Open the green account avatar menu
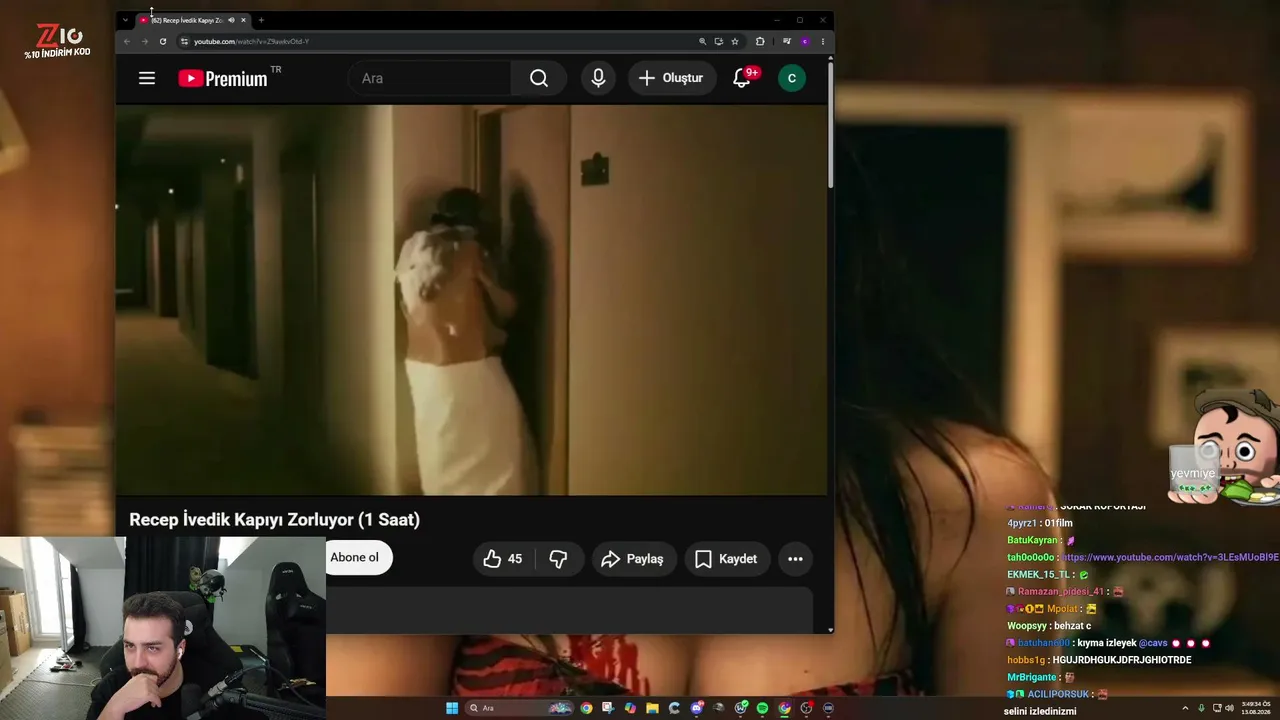 (792, 78)
